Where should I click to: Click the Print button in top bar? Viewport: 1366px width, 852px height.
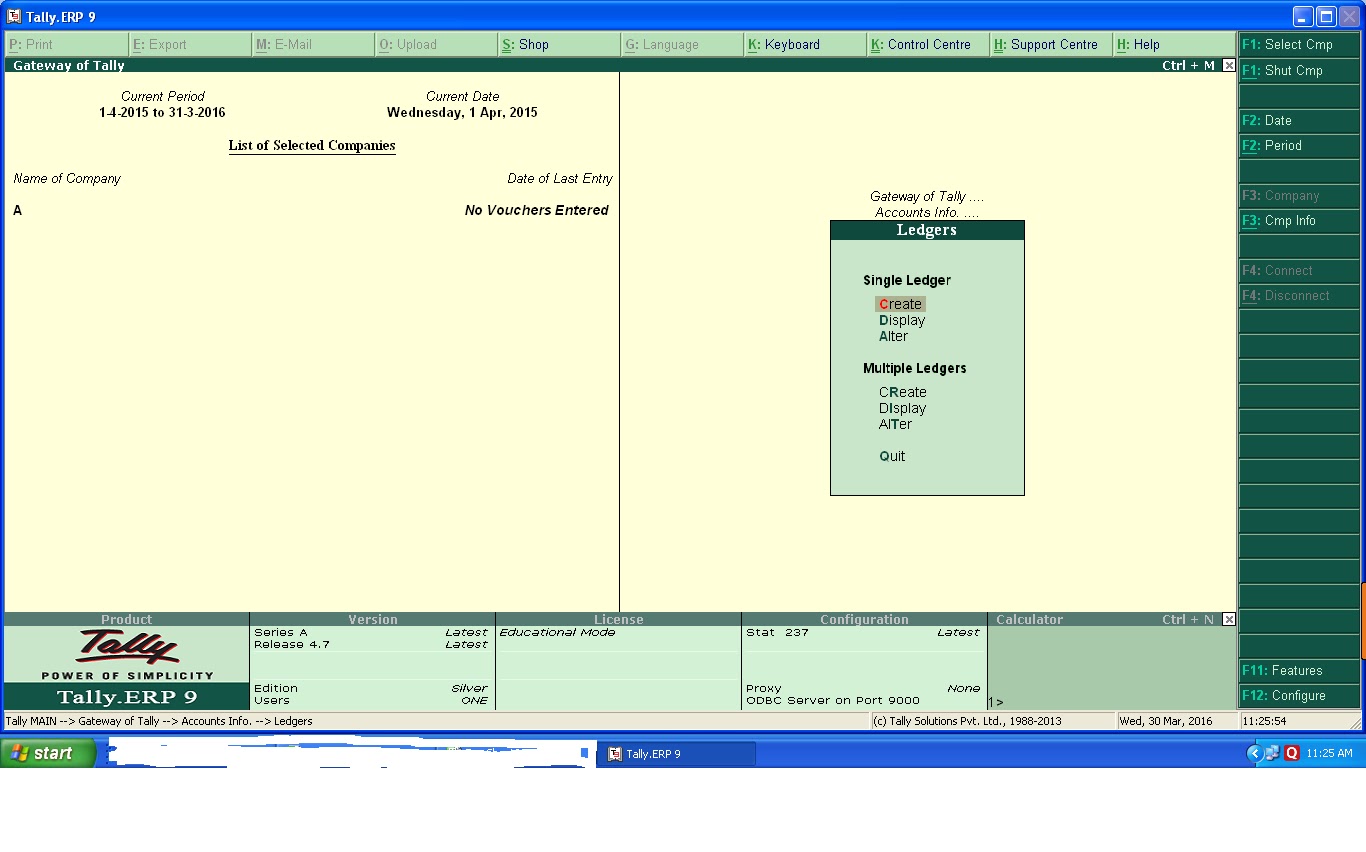[67, 44]
